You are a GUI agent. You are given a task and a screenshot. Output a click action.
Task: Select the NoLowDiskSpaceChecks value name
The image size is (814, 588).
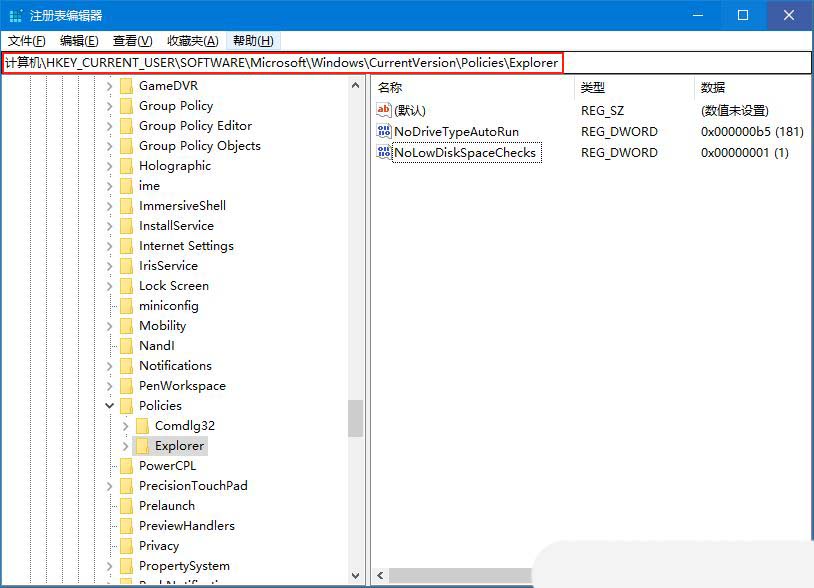[465, 153]
